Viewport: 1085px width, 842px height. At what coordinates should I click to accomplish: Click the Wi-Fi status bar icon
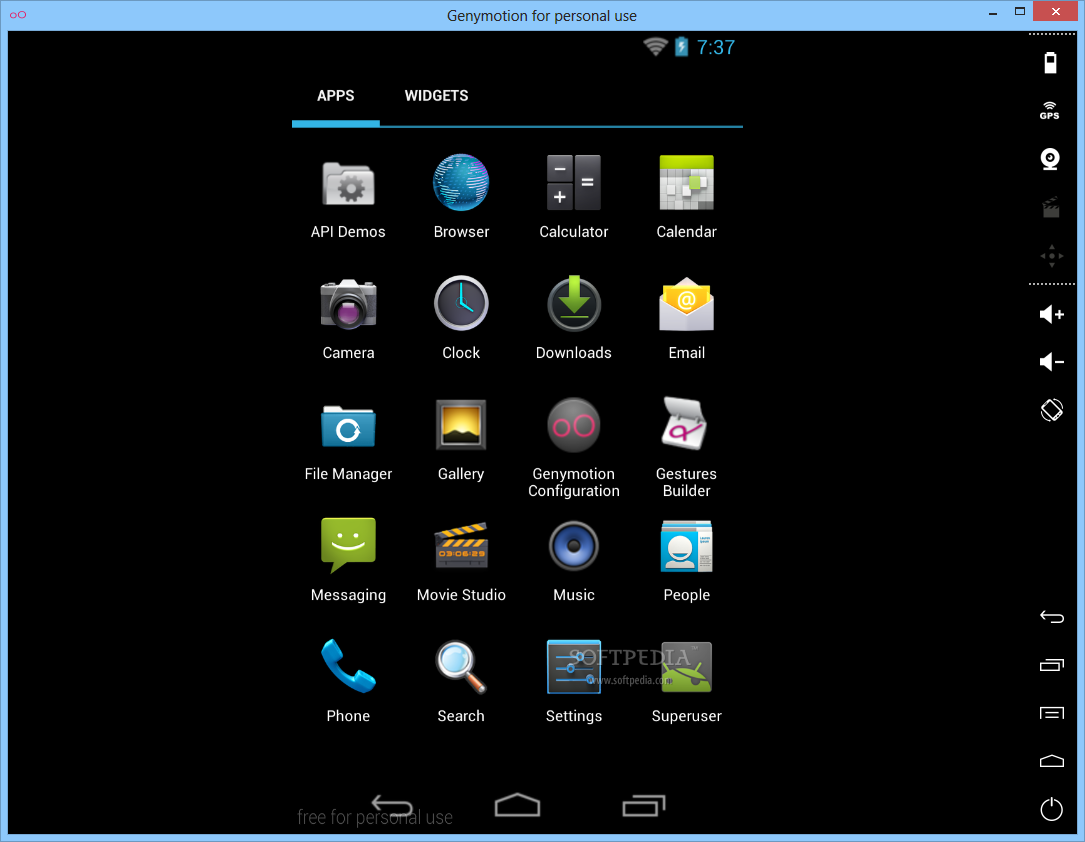tap(655, 46)
